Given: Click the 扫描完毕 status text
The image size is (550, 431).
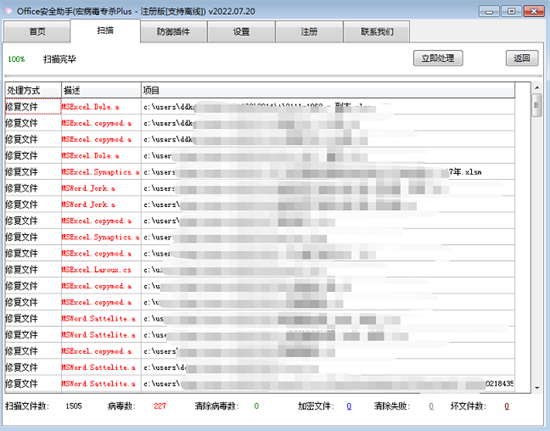Looking at the screenshot, I should (60, 59).
